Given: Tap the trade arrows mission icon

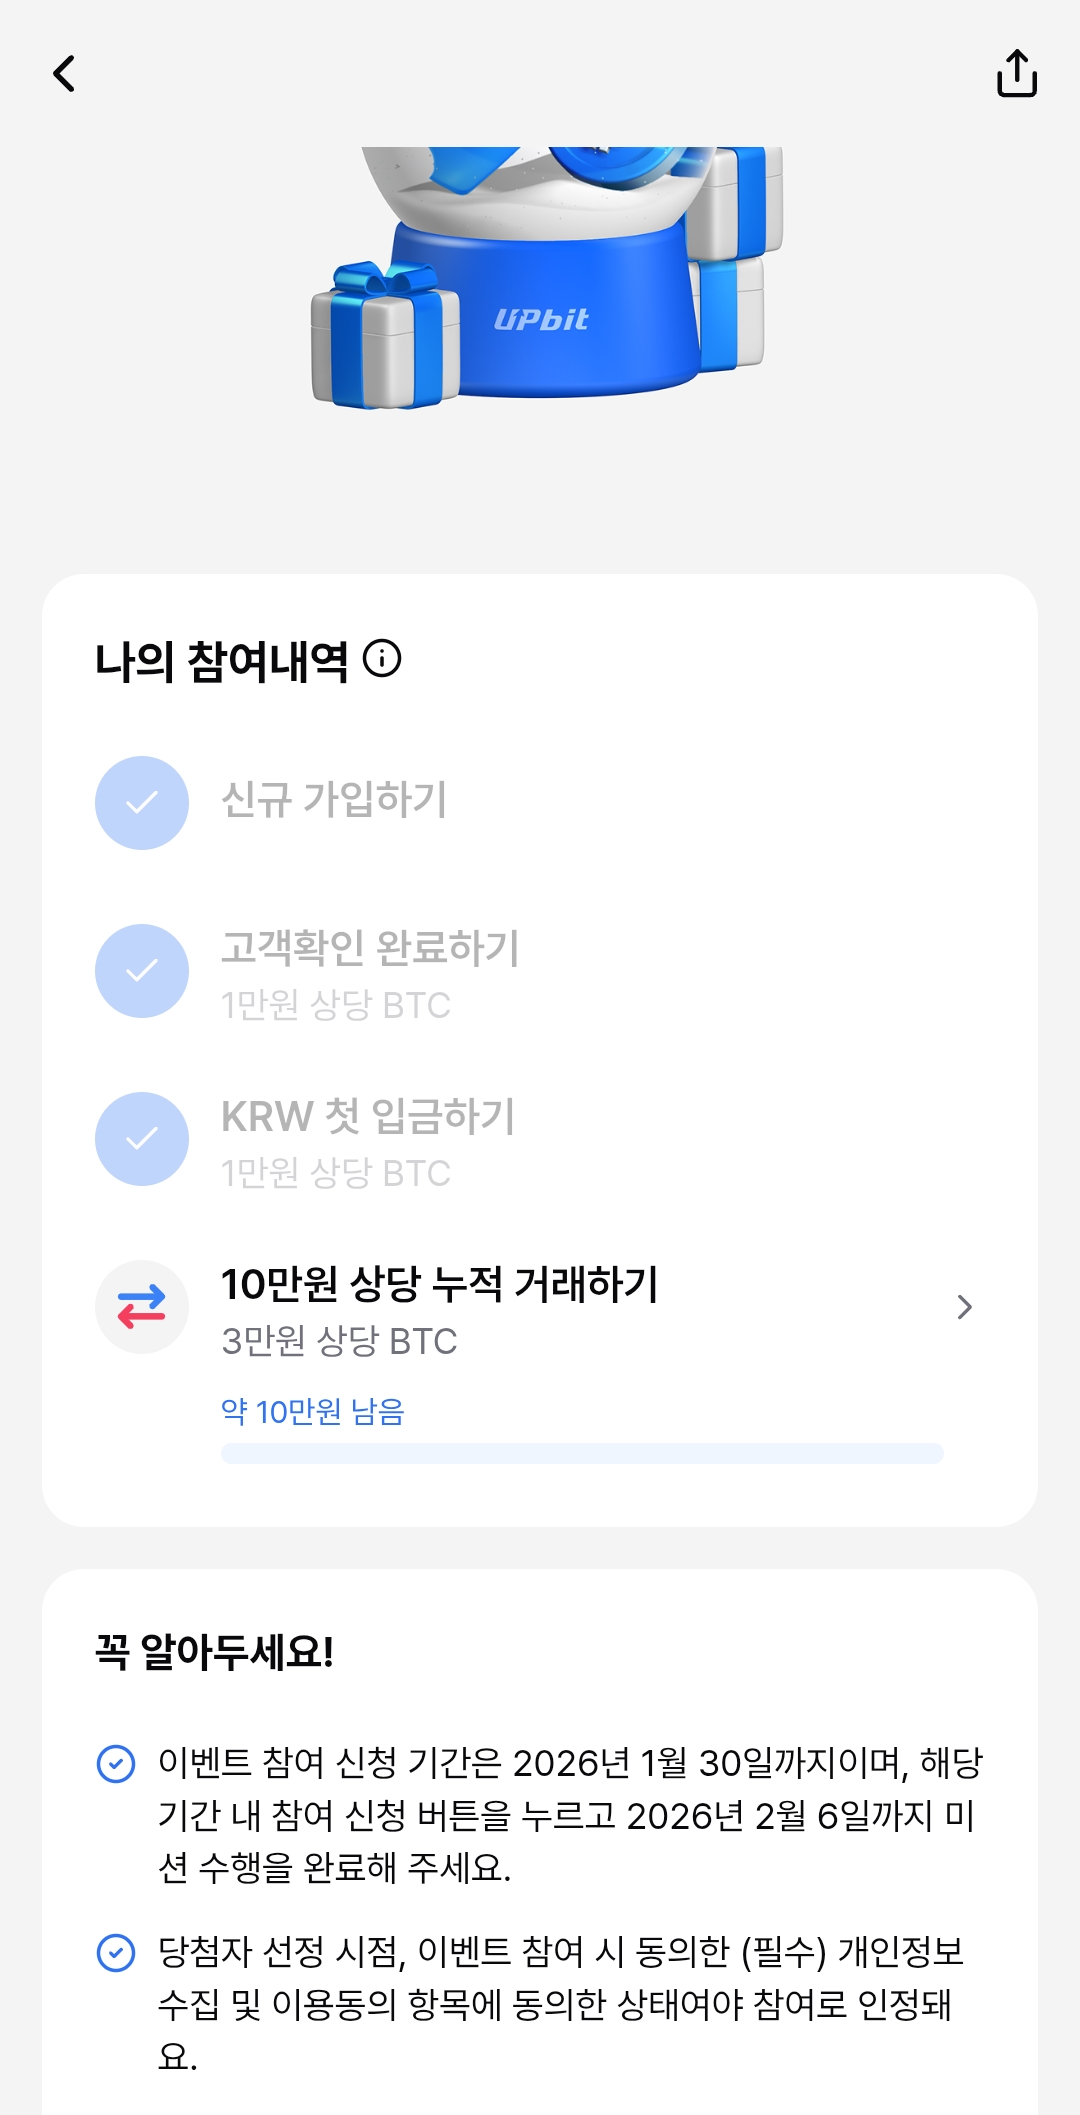Looking at the screenshot, I should point(142,1307).
